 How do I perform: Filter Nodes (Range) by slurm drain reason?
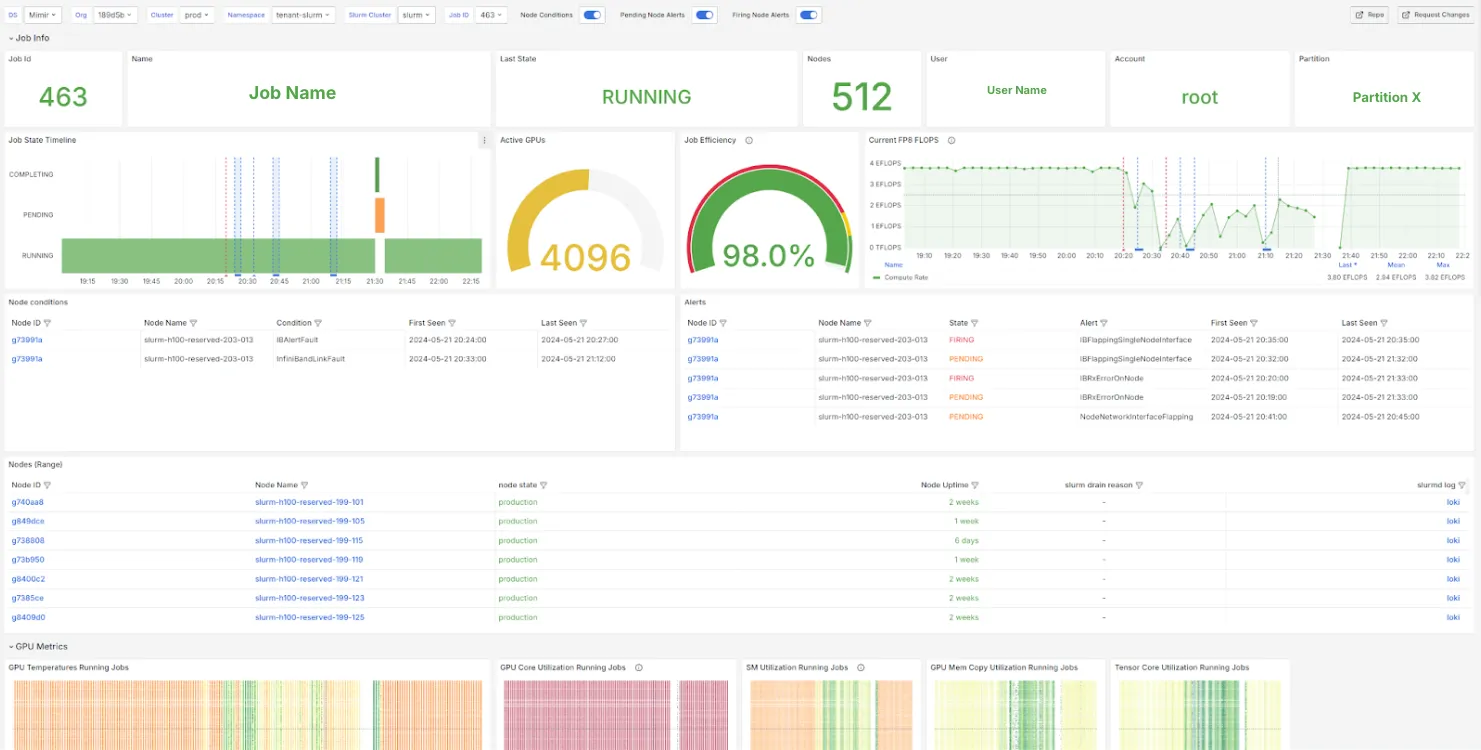click(x=1139, y=485)
